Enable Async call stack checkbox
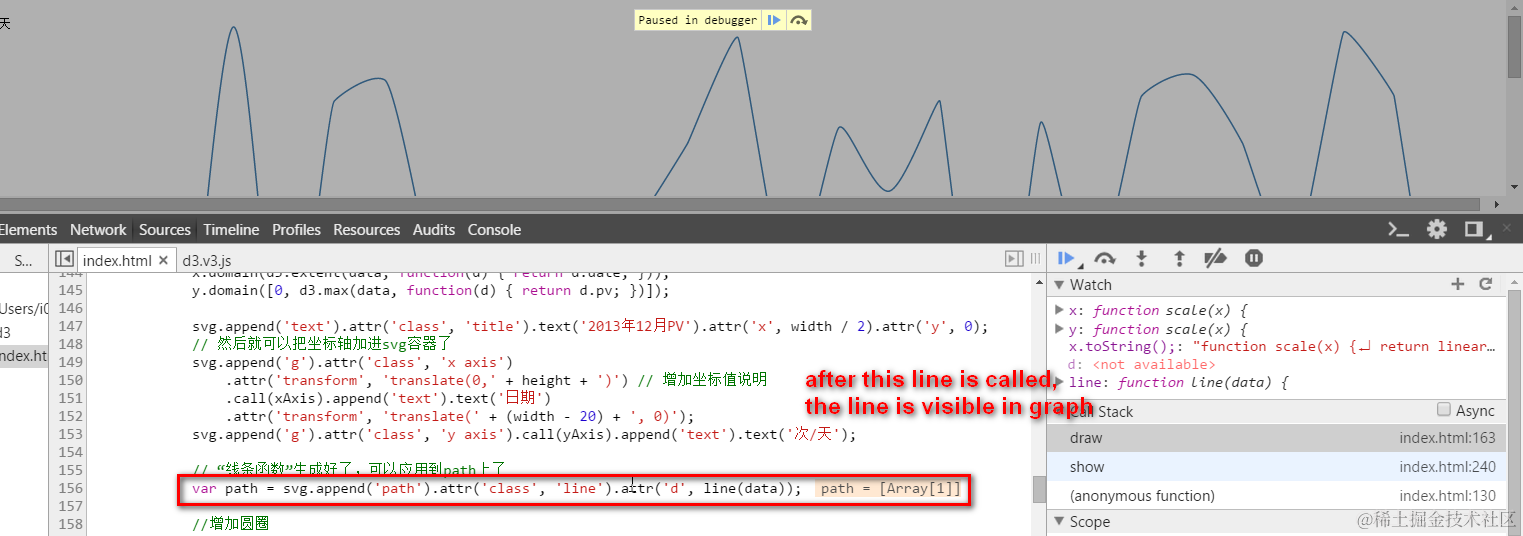The image size is (1523, 536). click(1443, 410)
